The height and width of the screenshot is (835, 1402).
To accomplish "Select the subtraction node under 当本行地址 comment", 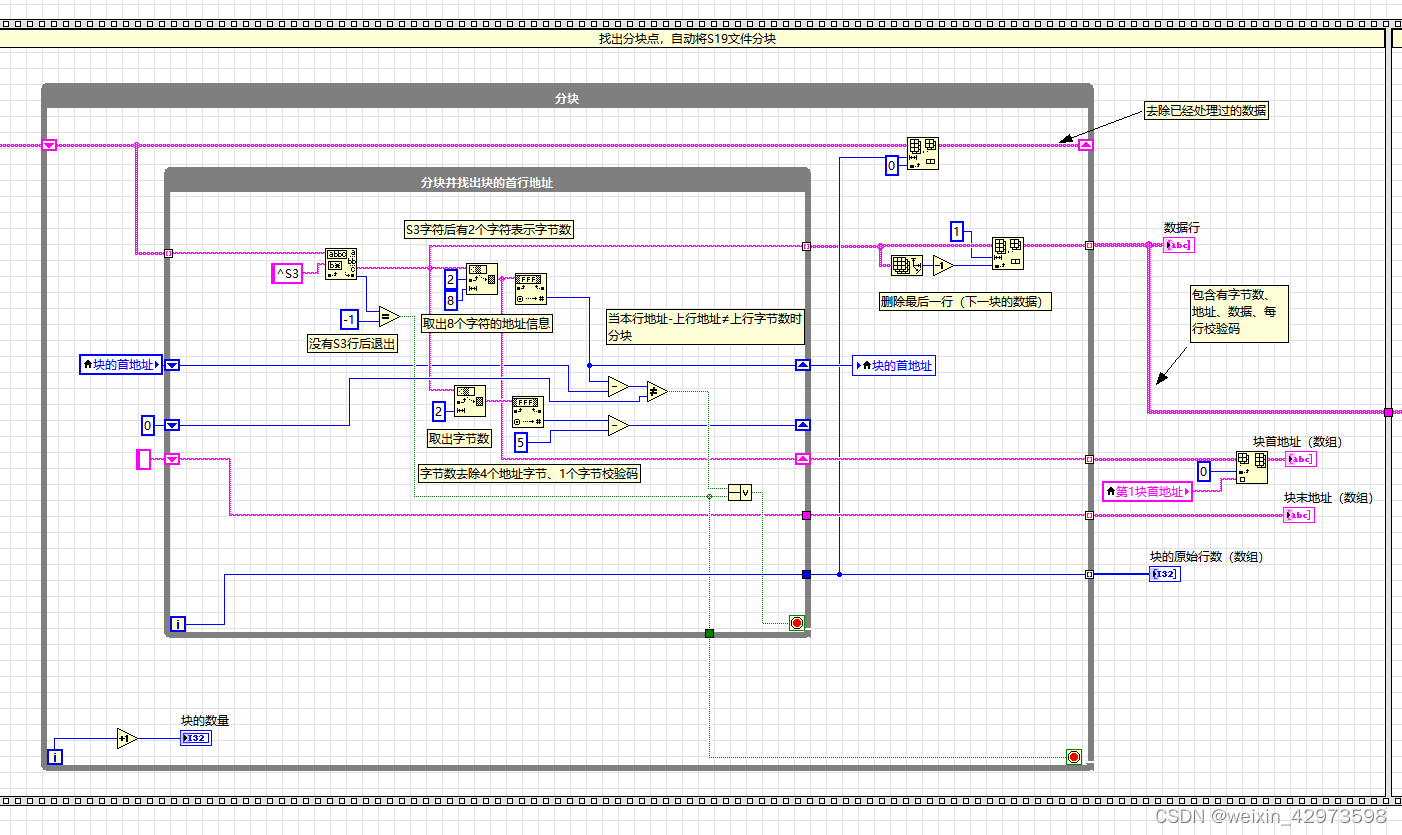I will (x=615, y=388).
